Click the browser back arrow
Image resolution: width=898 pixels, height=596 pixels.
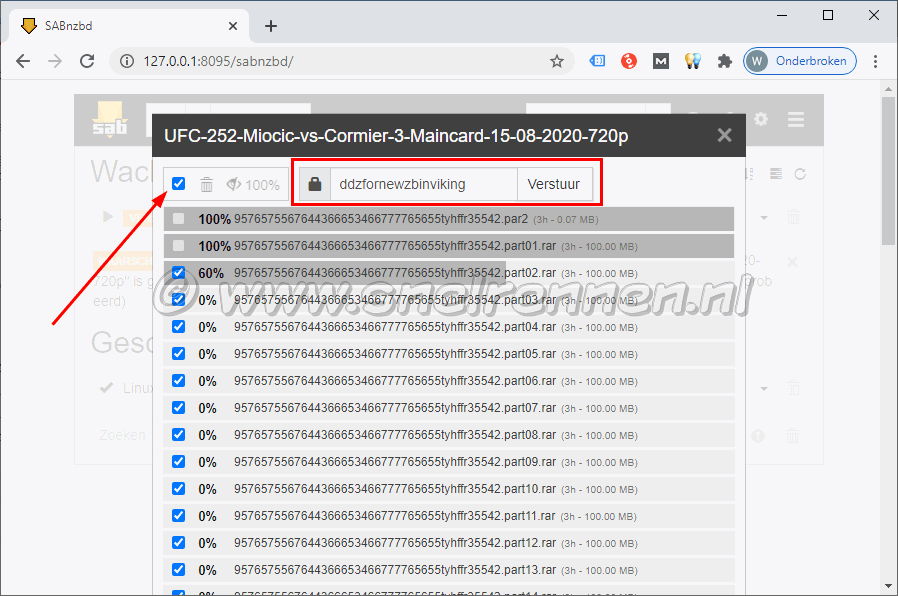(23, 61)
